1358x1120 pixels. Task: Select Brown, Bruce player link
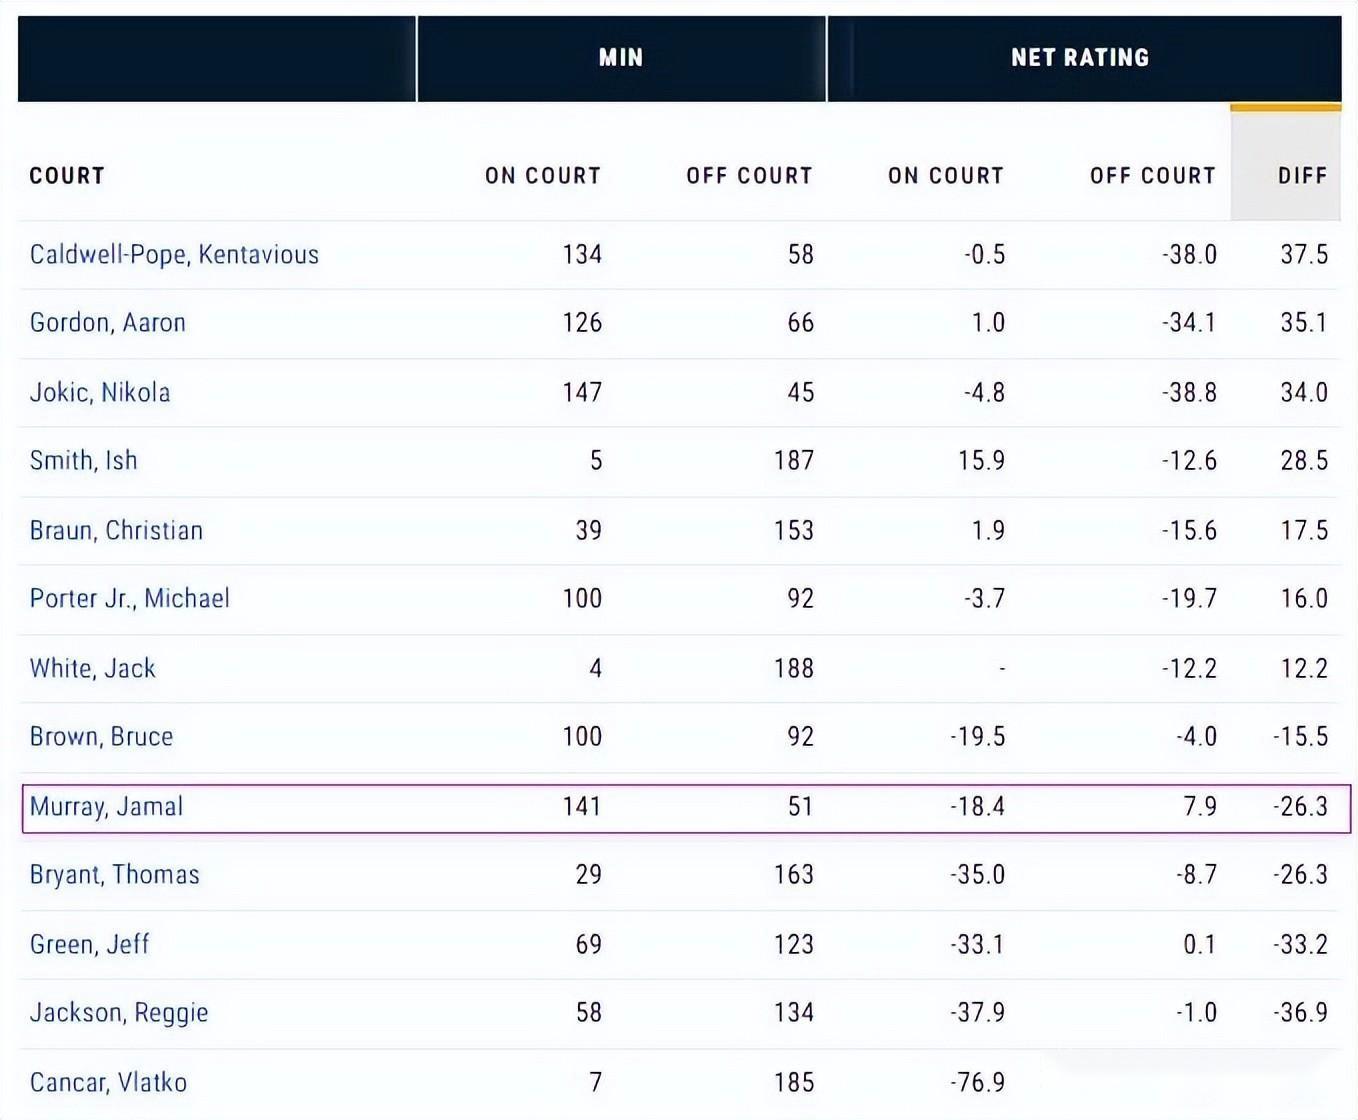(102, 737)
